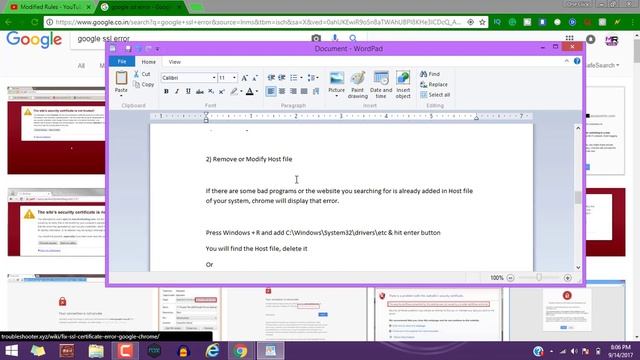Open the Windows Start button
The image size is (640, 360).
point(11,351)
